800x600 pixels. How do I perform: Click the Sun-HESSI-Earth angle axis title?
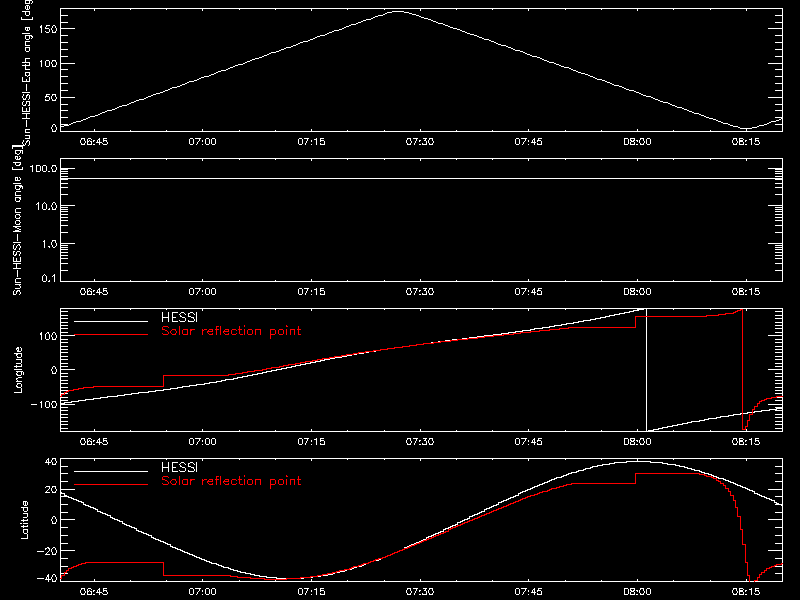[27, 72]
